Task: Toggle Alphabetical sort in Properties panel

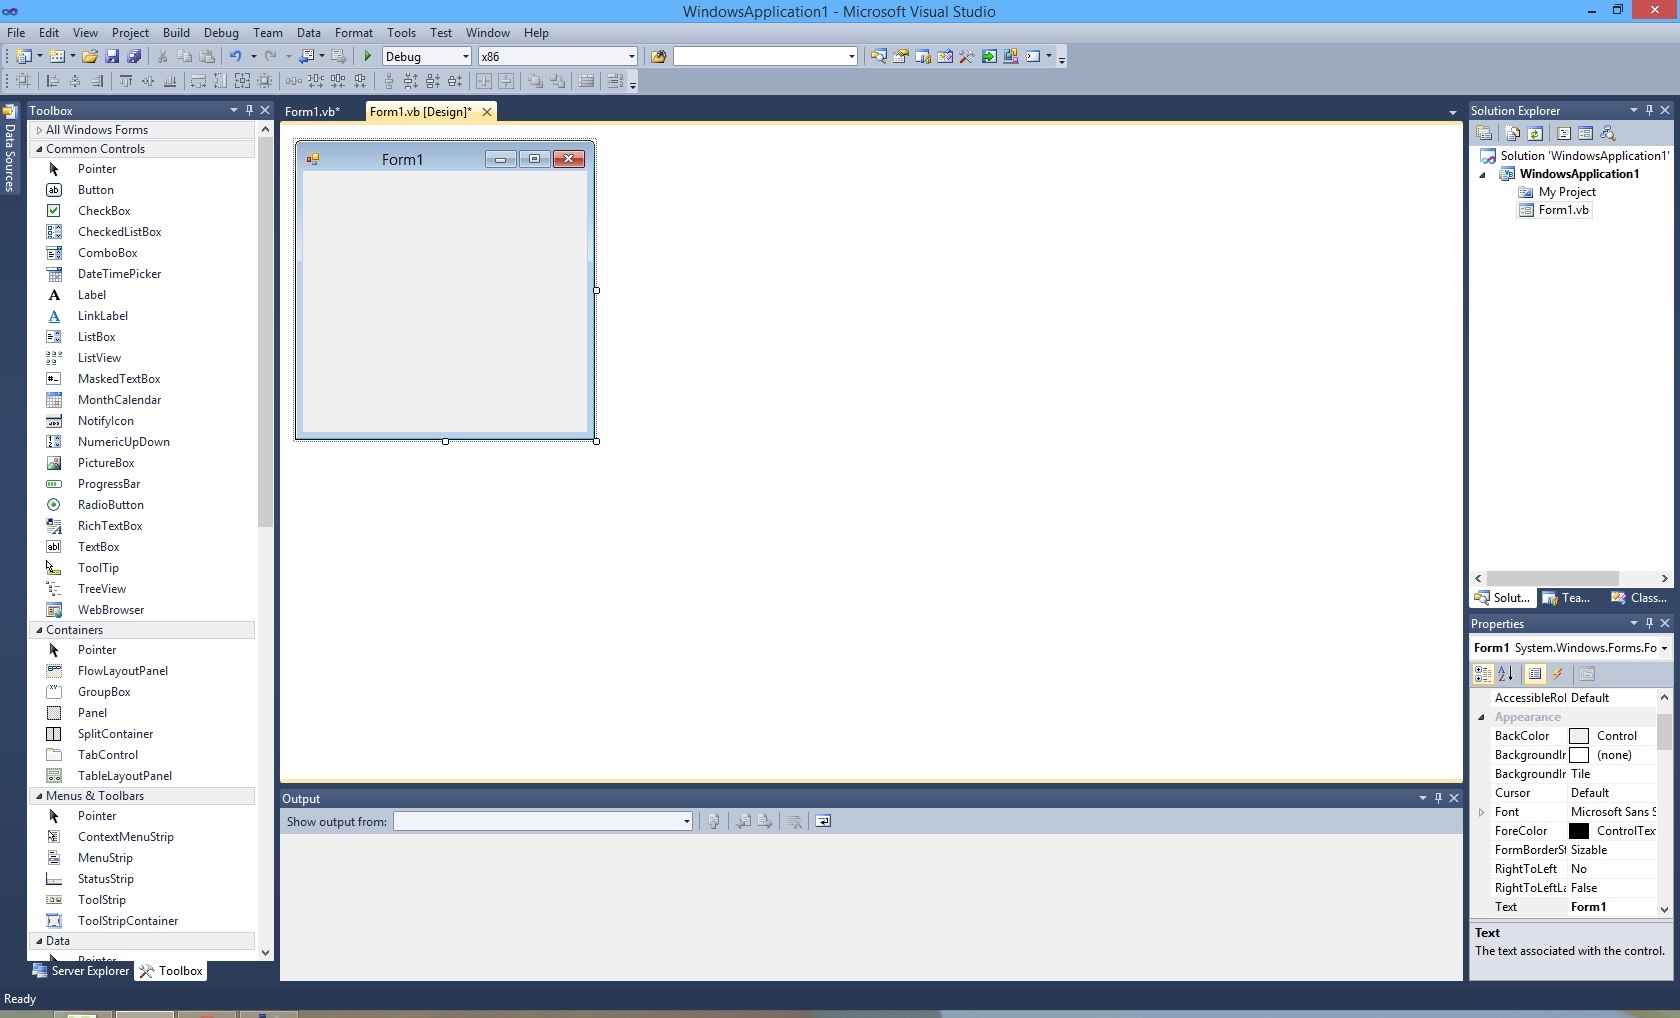Action: point(1505,674)
